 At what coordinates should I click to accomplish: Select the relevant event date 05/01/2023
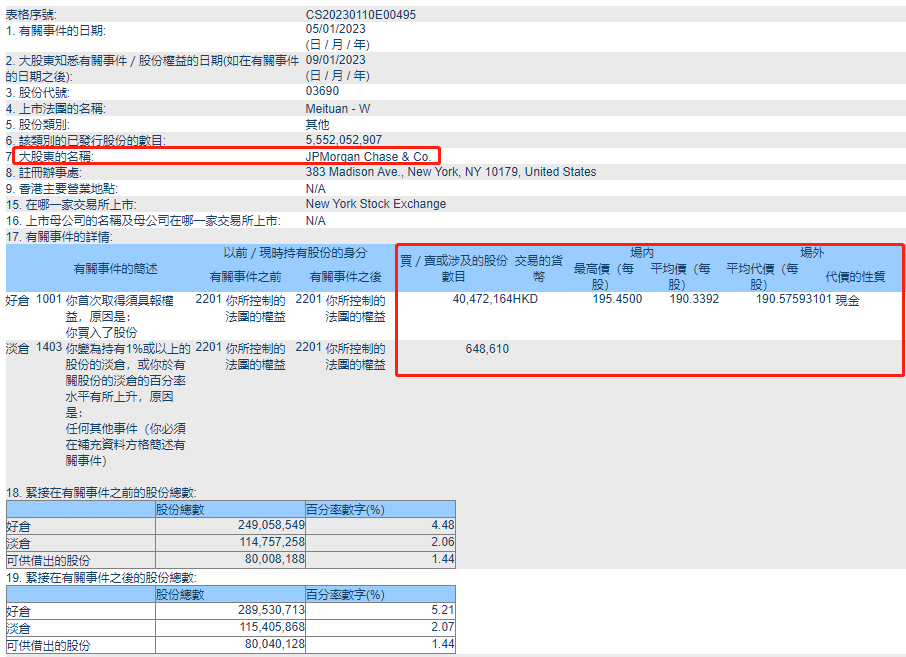pyautogui.click(x=335, y=30)
